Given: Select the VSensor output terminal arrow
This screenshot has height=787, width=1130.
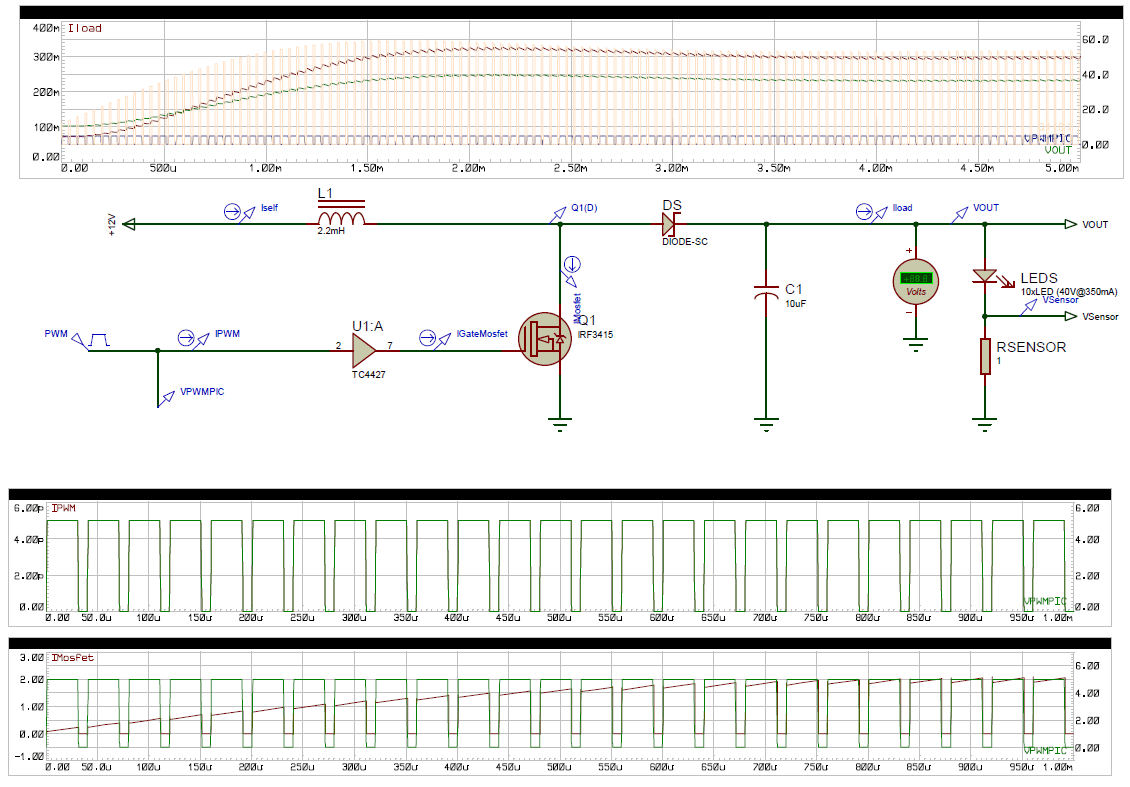Looking at the screenshot, I should click(1071, 316).
